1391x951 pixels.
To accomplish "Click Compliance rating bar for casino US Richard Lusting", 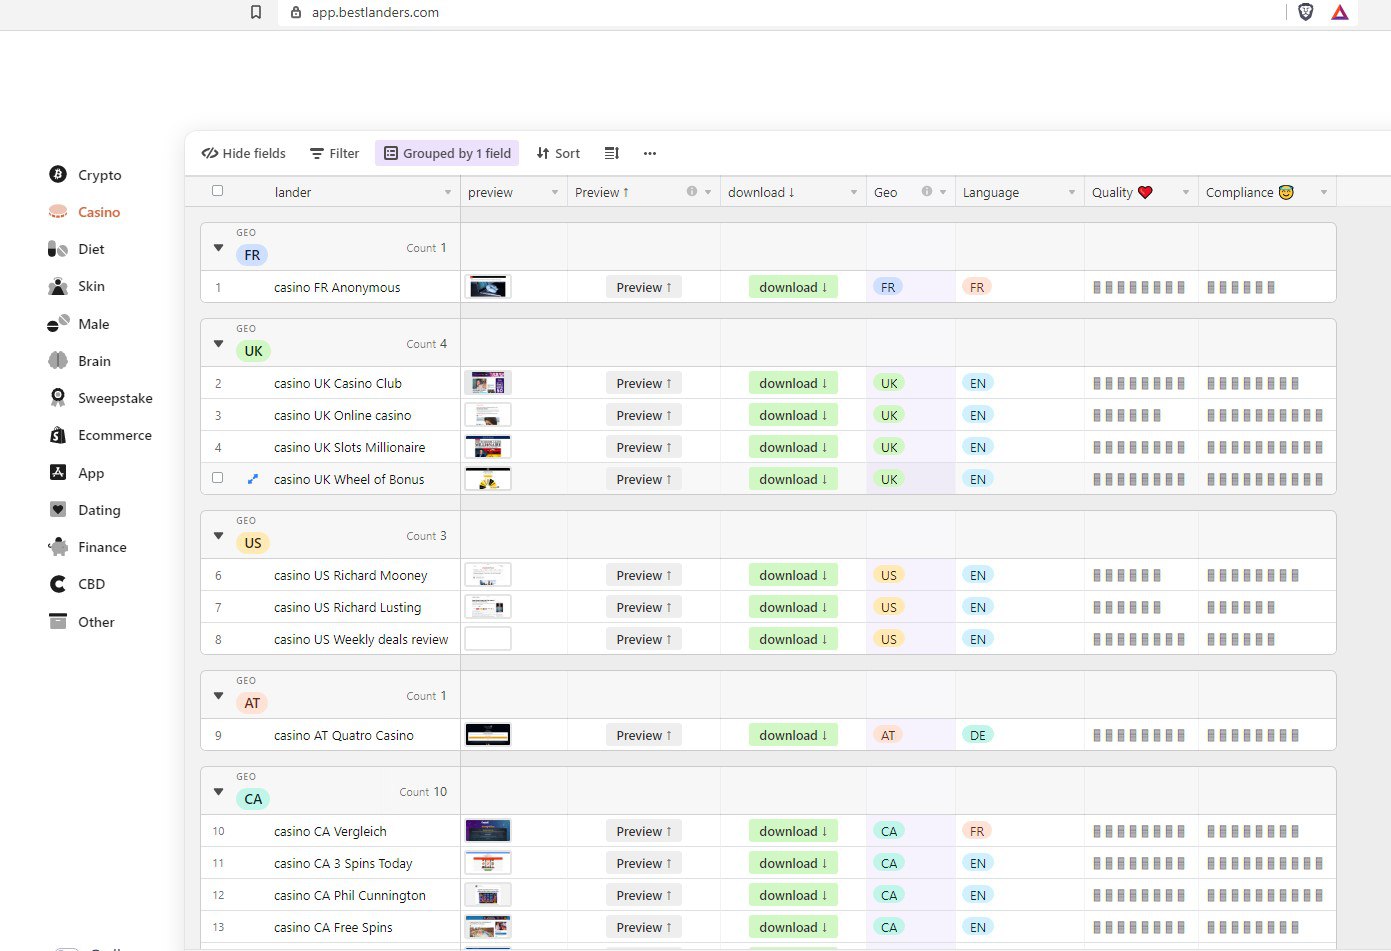I will 1241,607.
